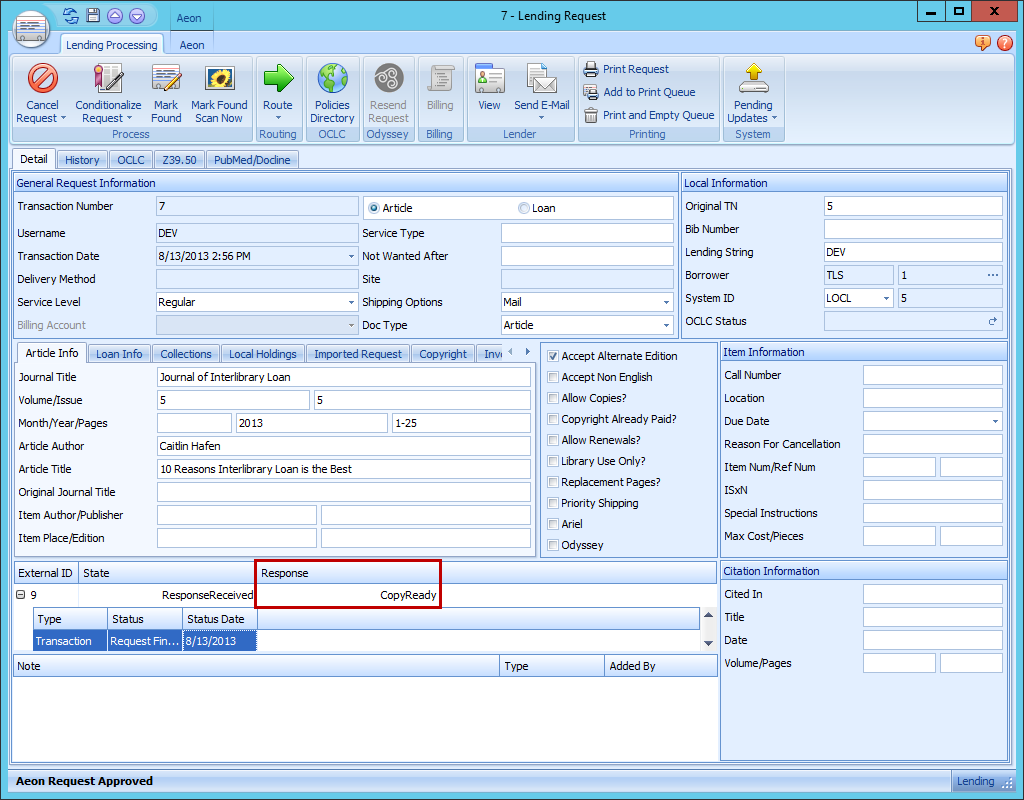Click the Journal Title input field
Screen dimensions: 1024x800
344,377
